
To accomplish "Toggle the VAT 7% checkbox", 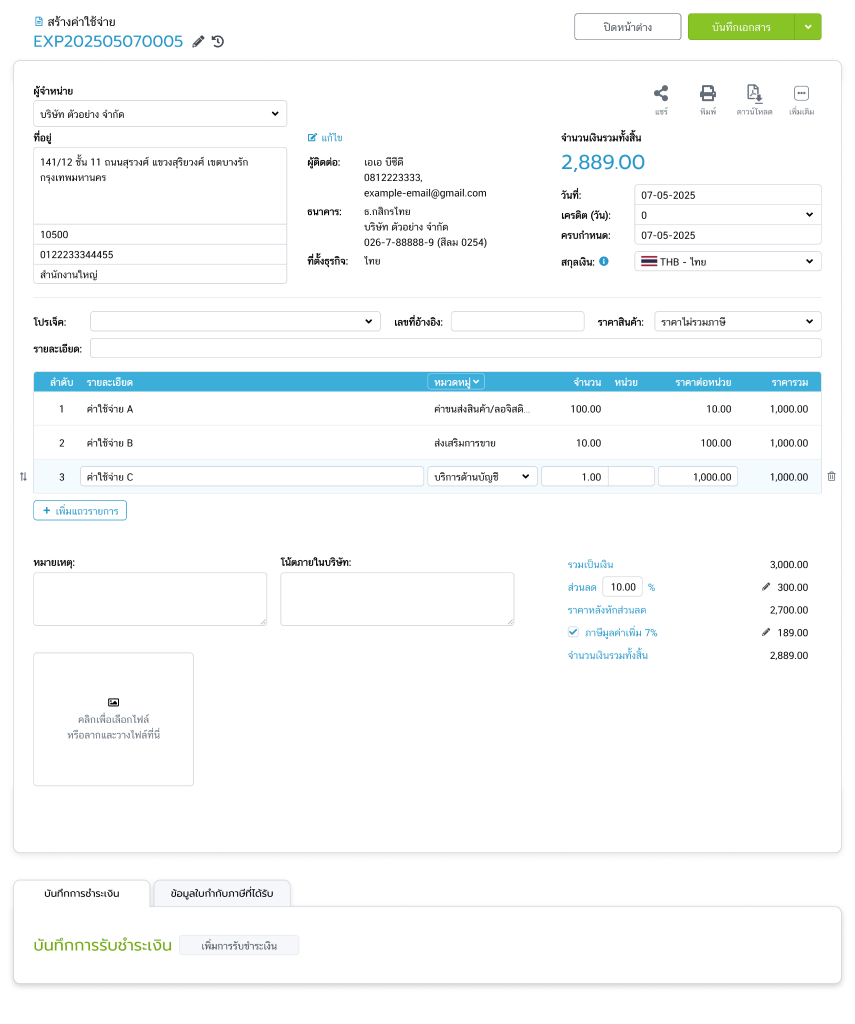I will click(573, 632).
